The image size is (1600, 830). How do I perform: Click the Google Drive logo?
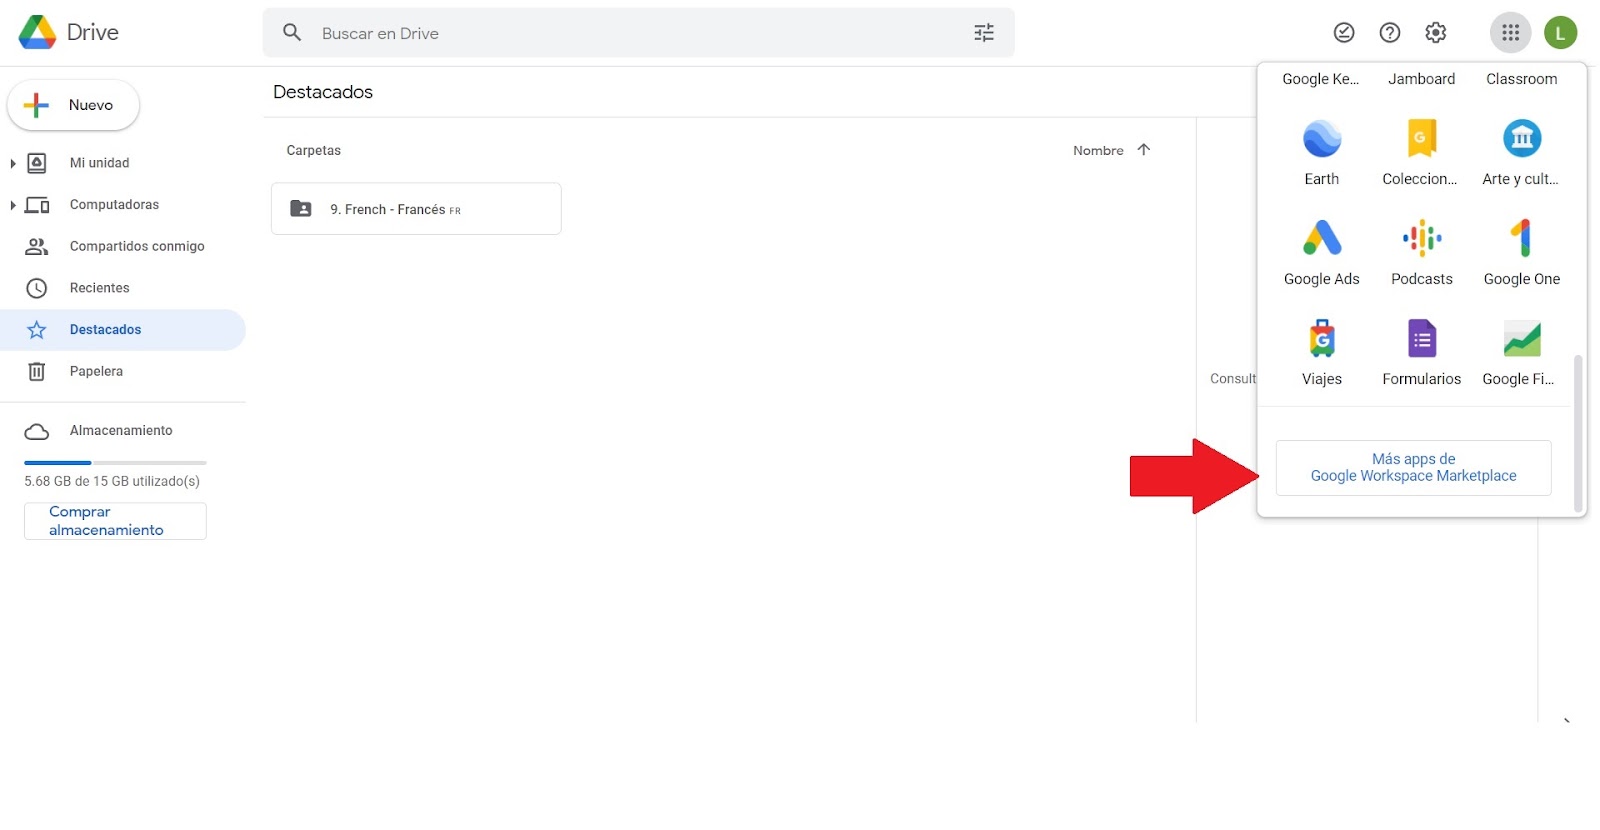[x=37, y=33]
